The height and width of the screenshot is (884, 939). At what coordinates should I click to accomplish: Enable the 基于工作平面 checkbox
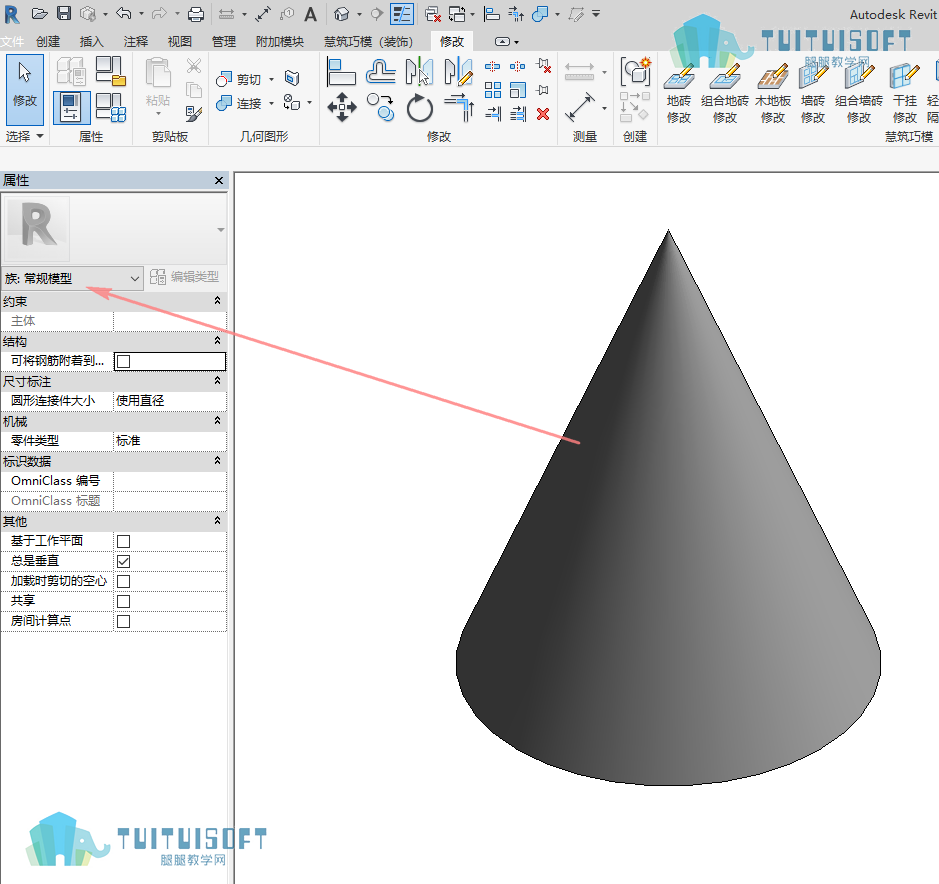tap(123, 541)
